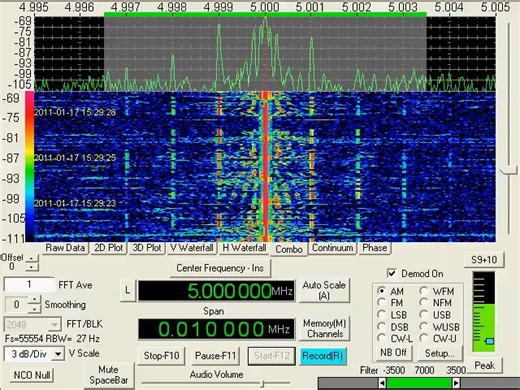This screenshot has width=520, height=390.
Task: Select AM demodulation mode
Action: 382,291
